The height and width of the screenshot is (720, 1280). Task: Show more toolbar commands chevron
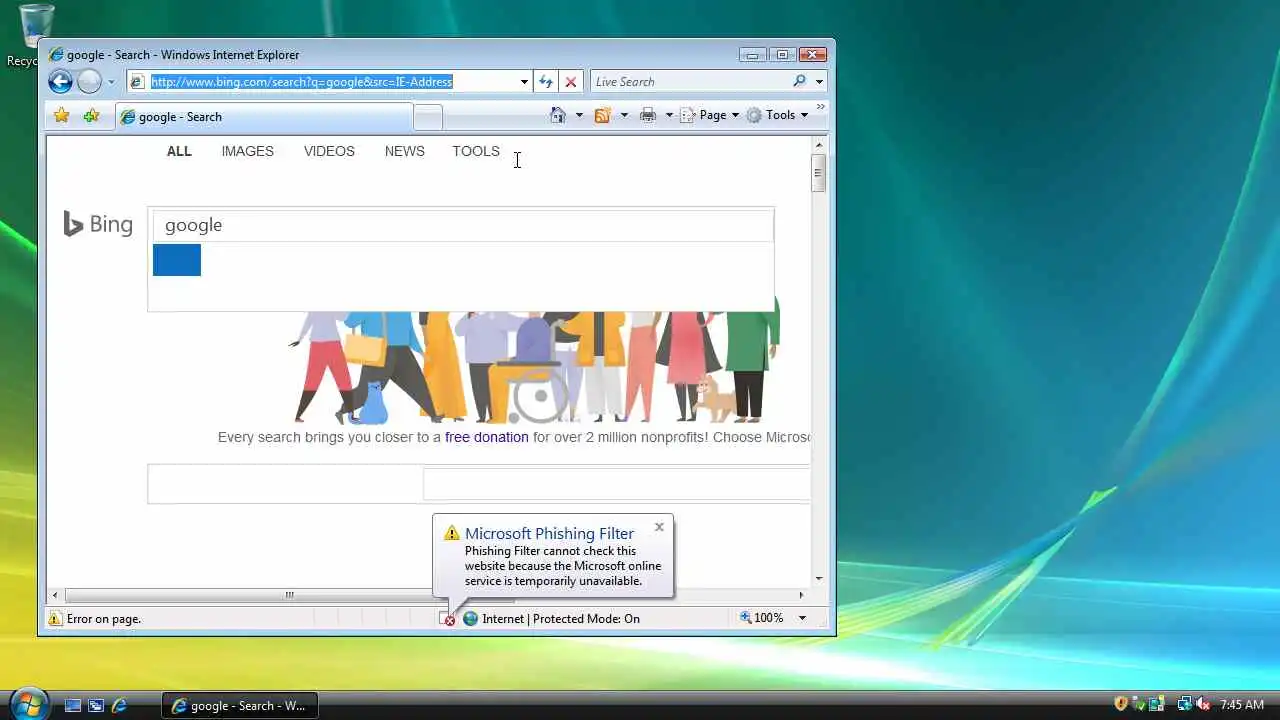click(821, 107)
